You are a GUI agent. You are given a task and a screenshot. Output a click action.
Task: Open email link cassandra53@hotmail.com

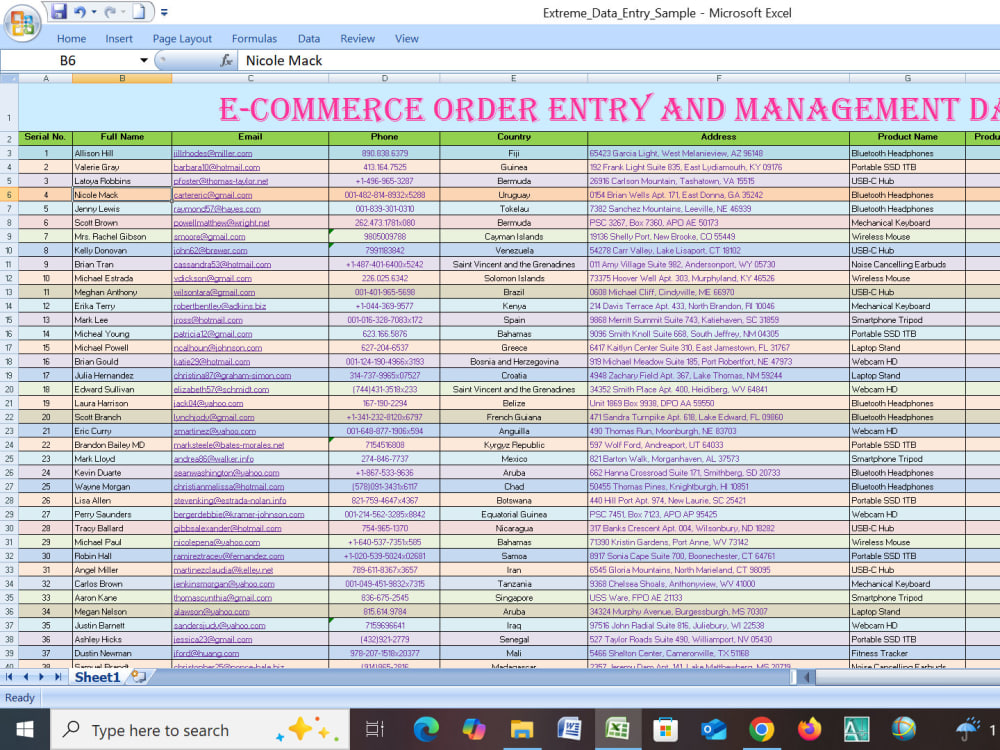(222, 265)
